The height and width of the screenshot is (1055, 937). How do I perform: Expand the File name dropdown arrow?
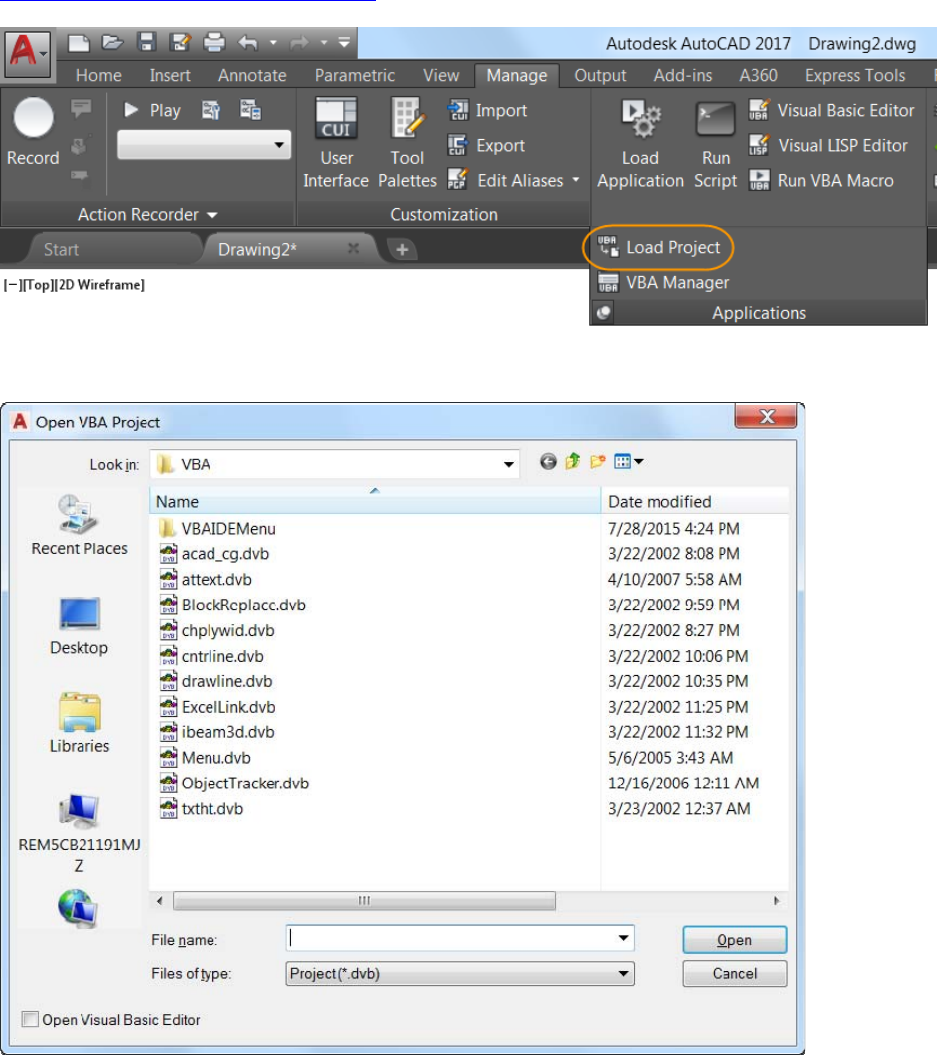(624, 938)
